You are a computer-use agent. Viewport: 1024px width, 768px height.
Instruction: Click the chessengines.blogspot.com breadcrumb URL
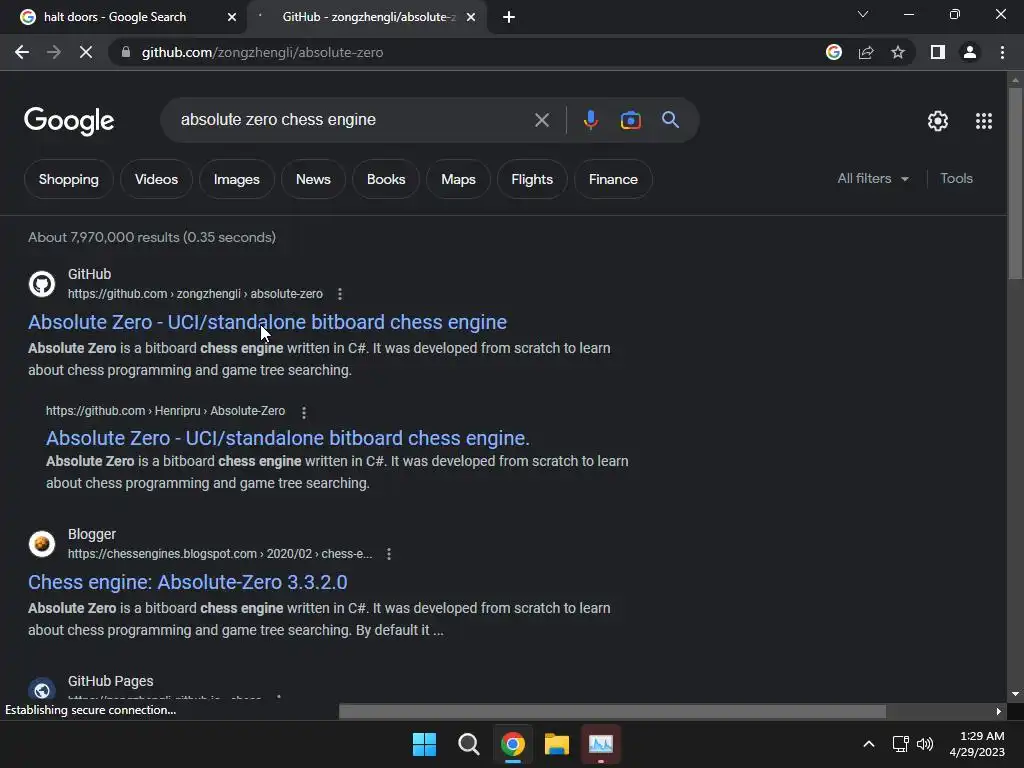click(220, 554)
